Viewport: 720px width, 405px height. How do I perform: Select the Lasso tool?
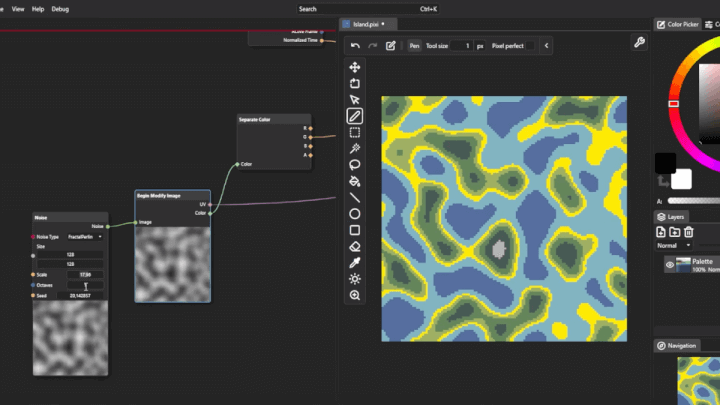click(354, 165)
